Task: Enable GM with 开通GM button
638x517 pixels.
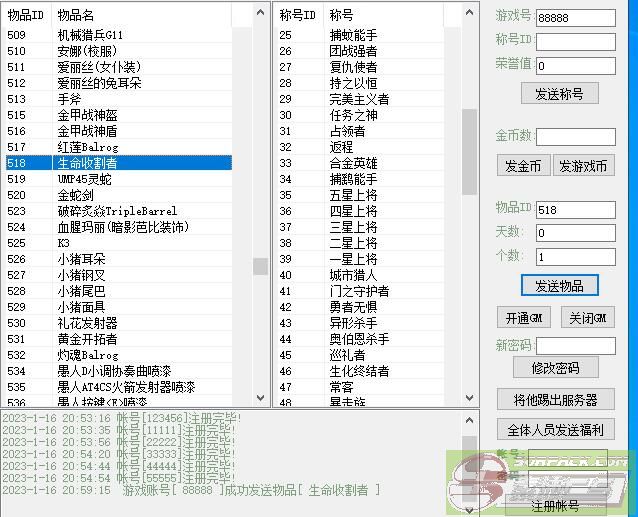Action: tap(524, 318)
